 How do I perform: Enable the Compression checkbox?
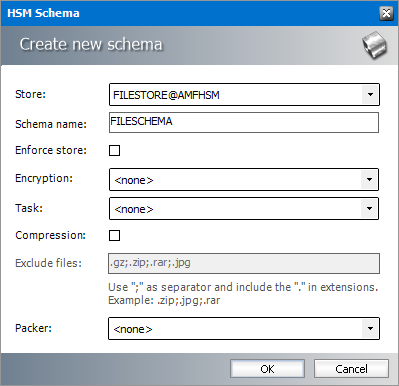pyautogui.click(x=114, y=235)
